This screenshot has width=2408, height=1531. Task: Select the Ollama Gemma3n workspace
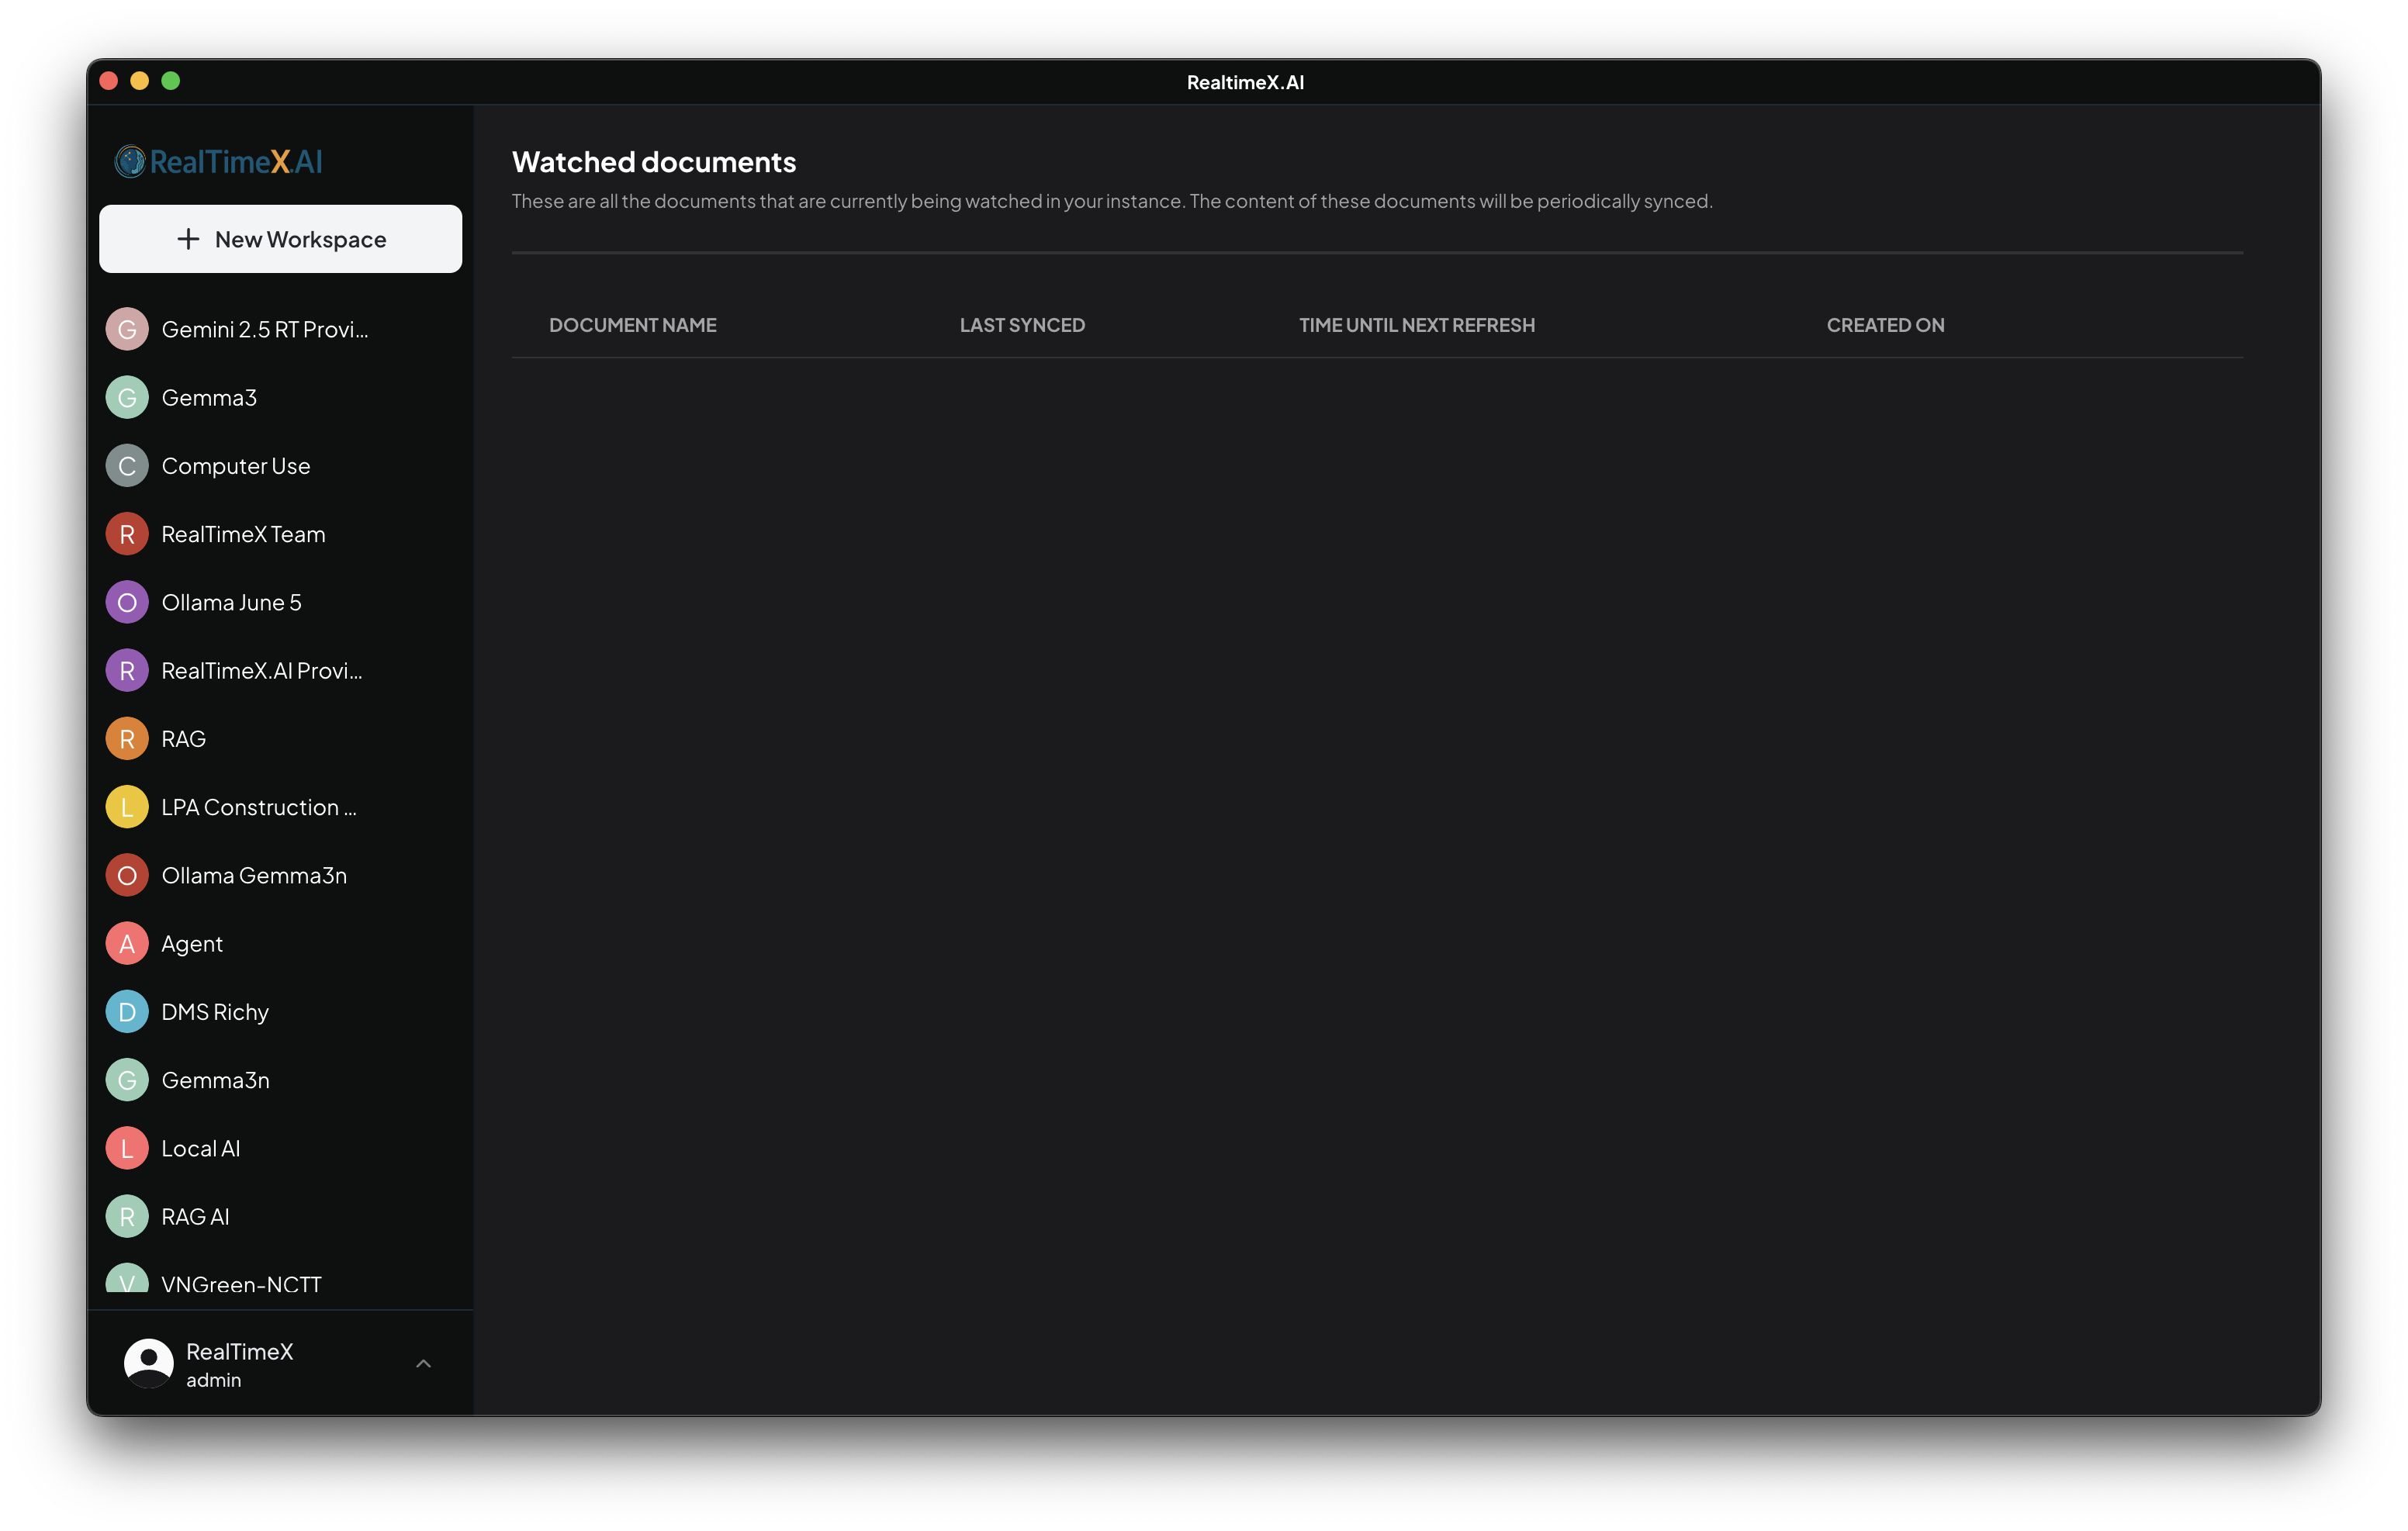click(x=254, y=876)
